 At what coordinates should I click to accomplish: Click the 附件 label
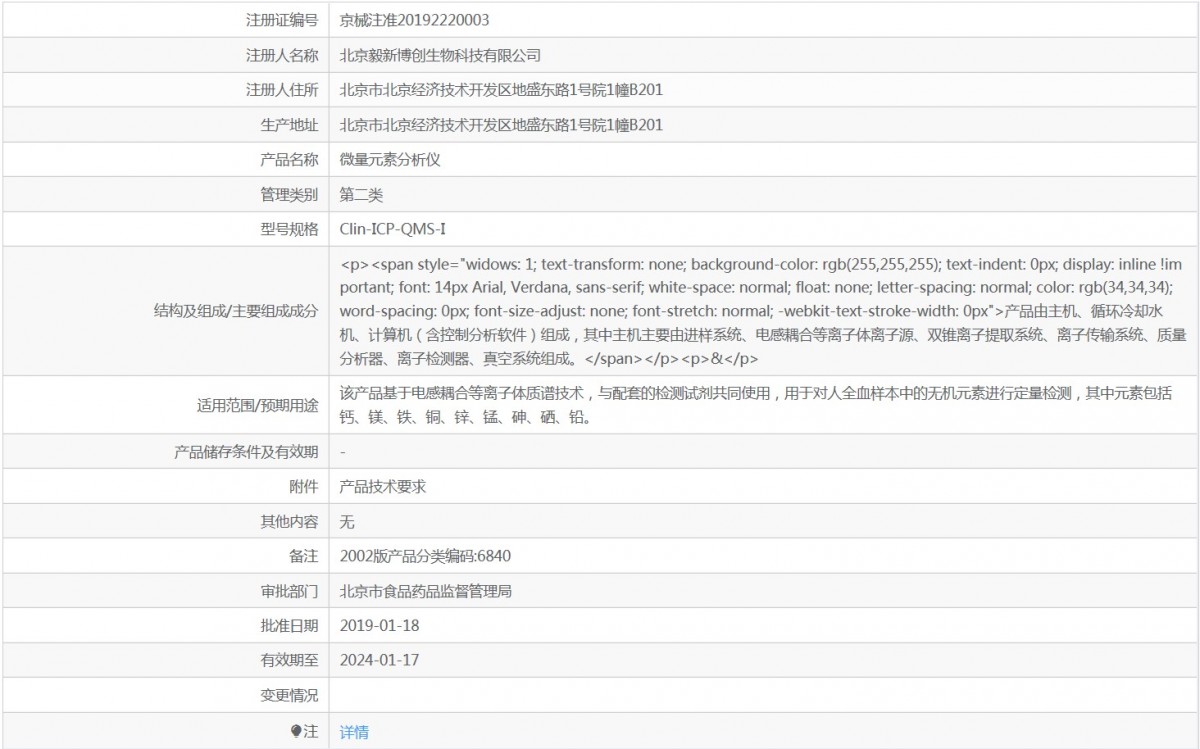(x=303, y=486)
